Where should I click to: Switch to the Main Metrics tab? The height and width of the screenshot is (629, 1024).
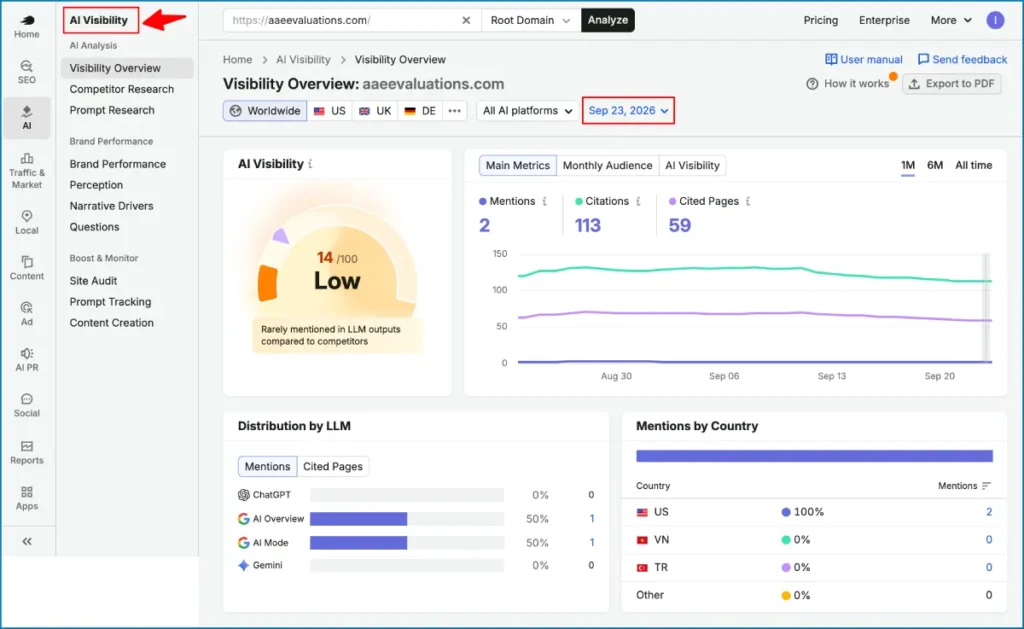(517, 165)
